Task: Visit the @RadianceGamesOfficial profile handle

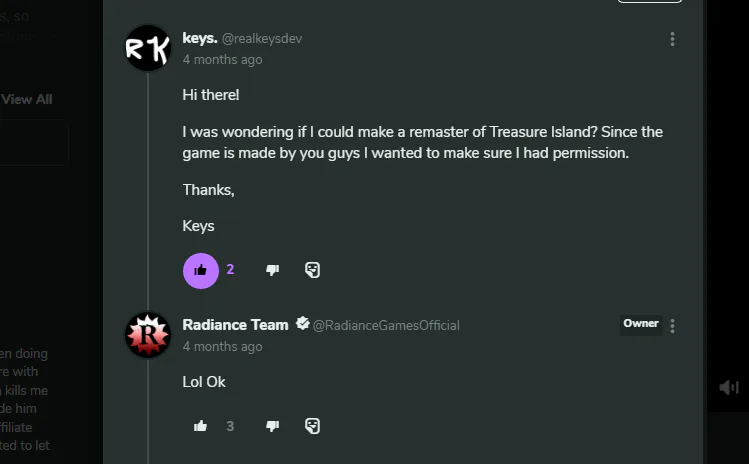Action: [x=386, y=325]
